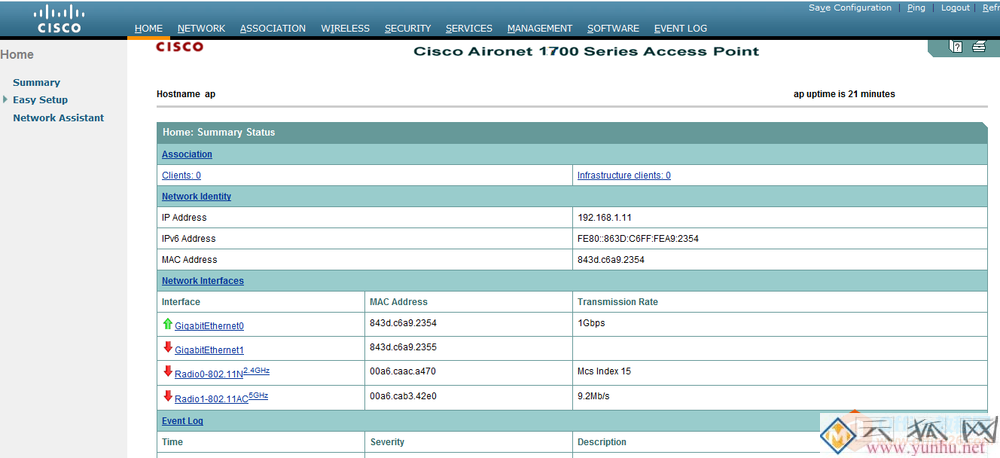Open the MANAGEMENT tab
Image resolution: width=1000 pixels, height=458 pixels.
click(x=540, y=29)
